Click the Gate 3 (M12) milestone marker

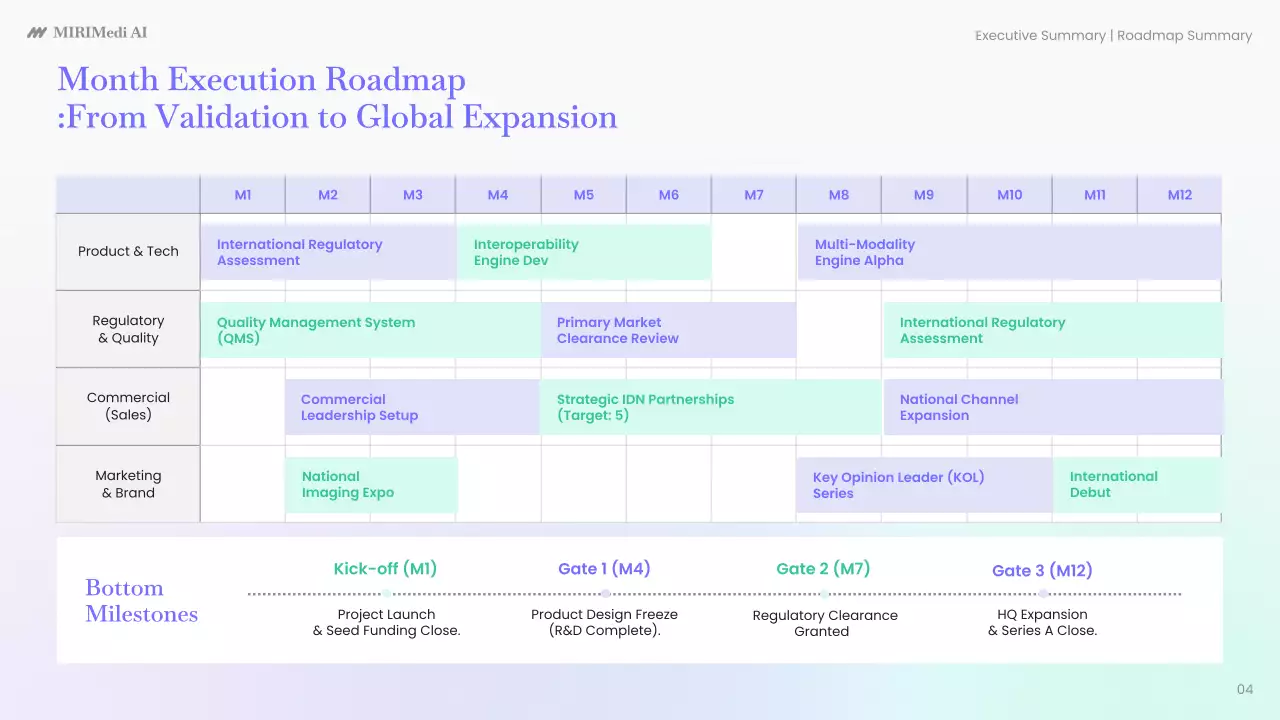(1043, 594)
